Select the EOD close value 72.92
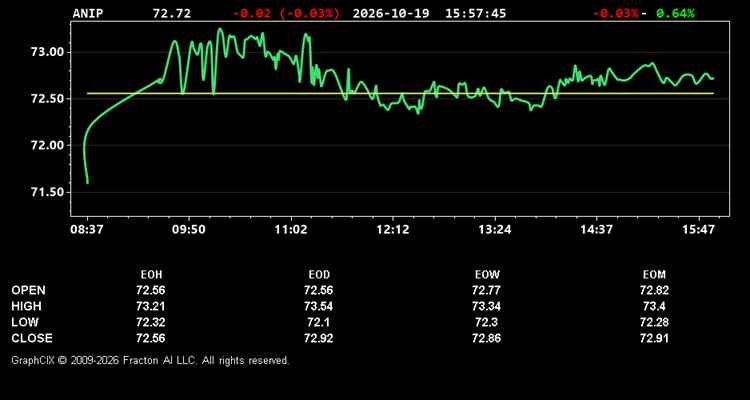Viewport: 750px width, 400px height. pos(319,338)
